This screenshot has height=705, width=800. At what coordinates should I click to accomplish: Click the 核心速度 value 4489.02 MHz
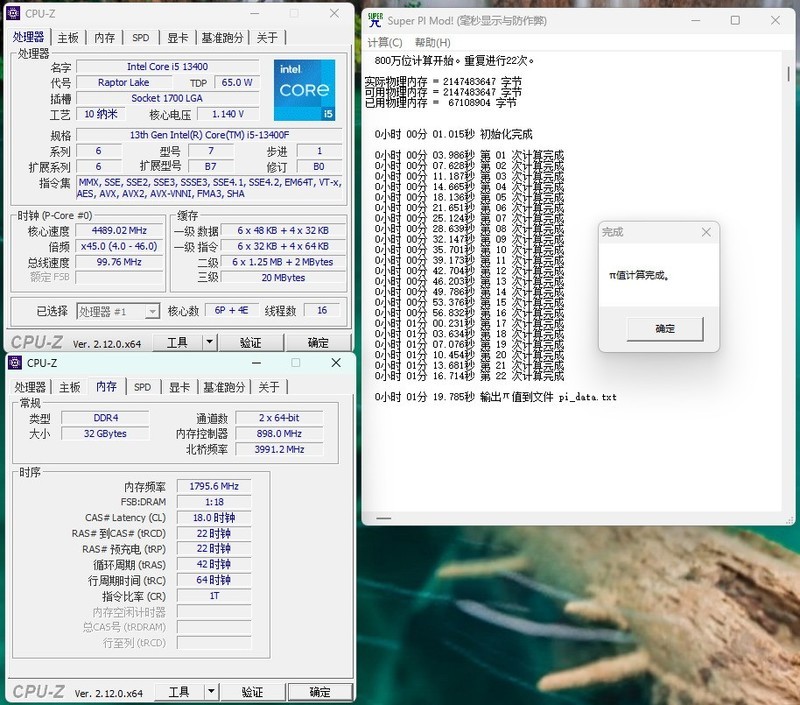(119, 231)
